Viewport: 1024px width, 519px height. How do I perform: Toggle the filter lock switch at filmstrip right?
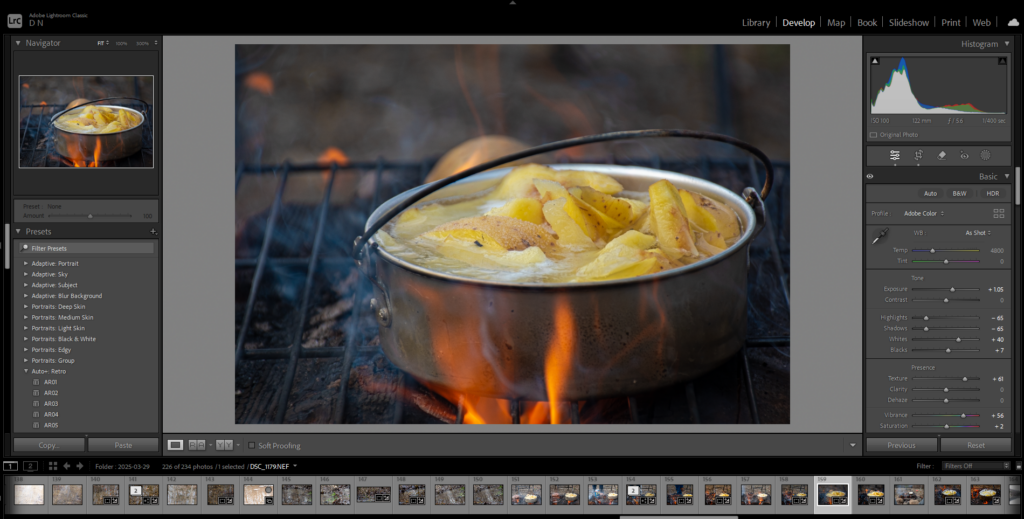click(1018, 466)
